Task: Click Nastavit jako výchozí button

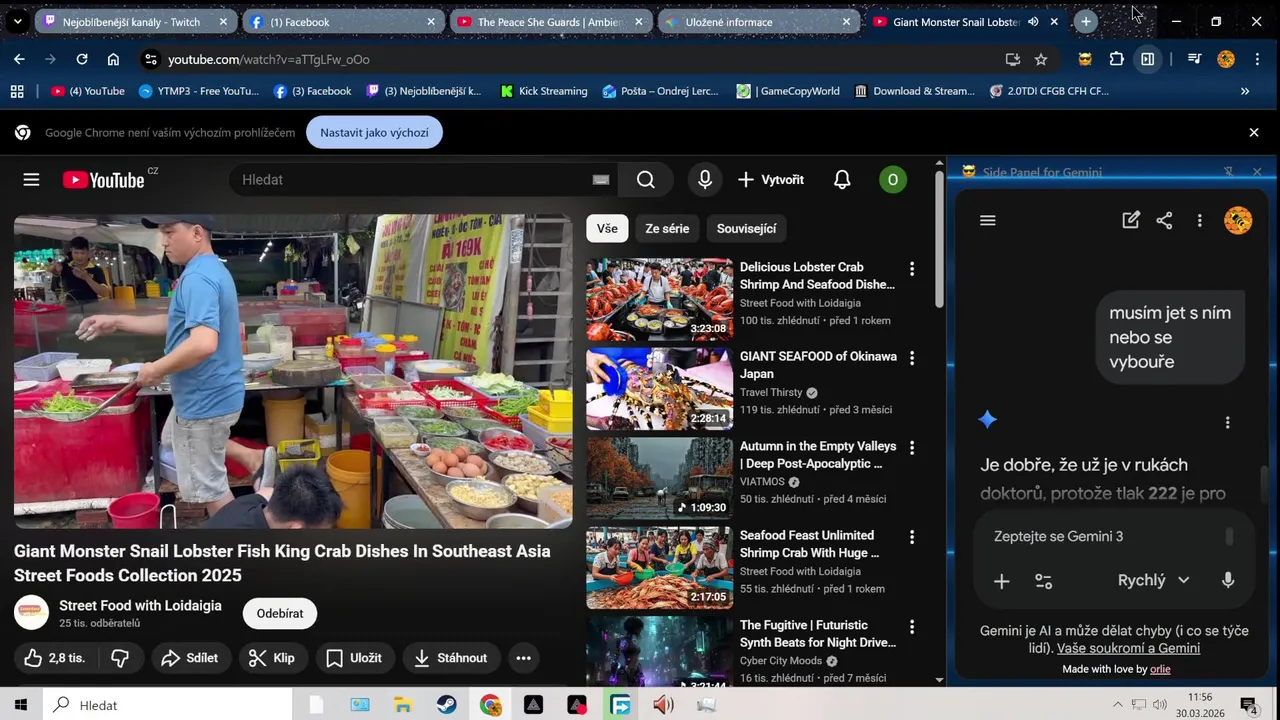Action: tap(374, 133)
